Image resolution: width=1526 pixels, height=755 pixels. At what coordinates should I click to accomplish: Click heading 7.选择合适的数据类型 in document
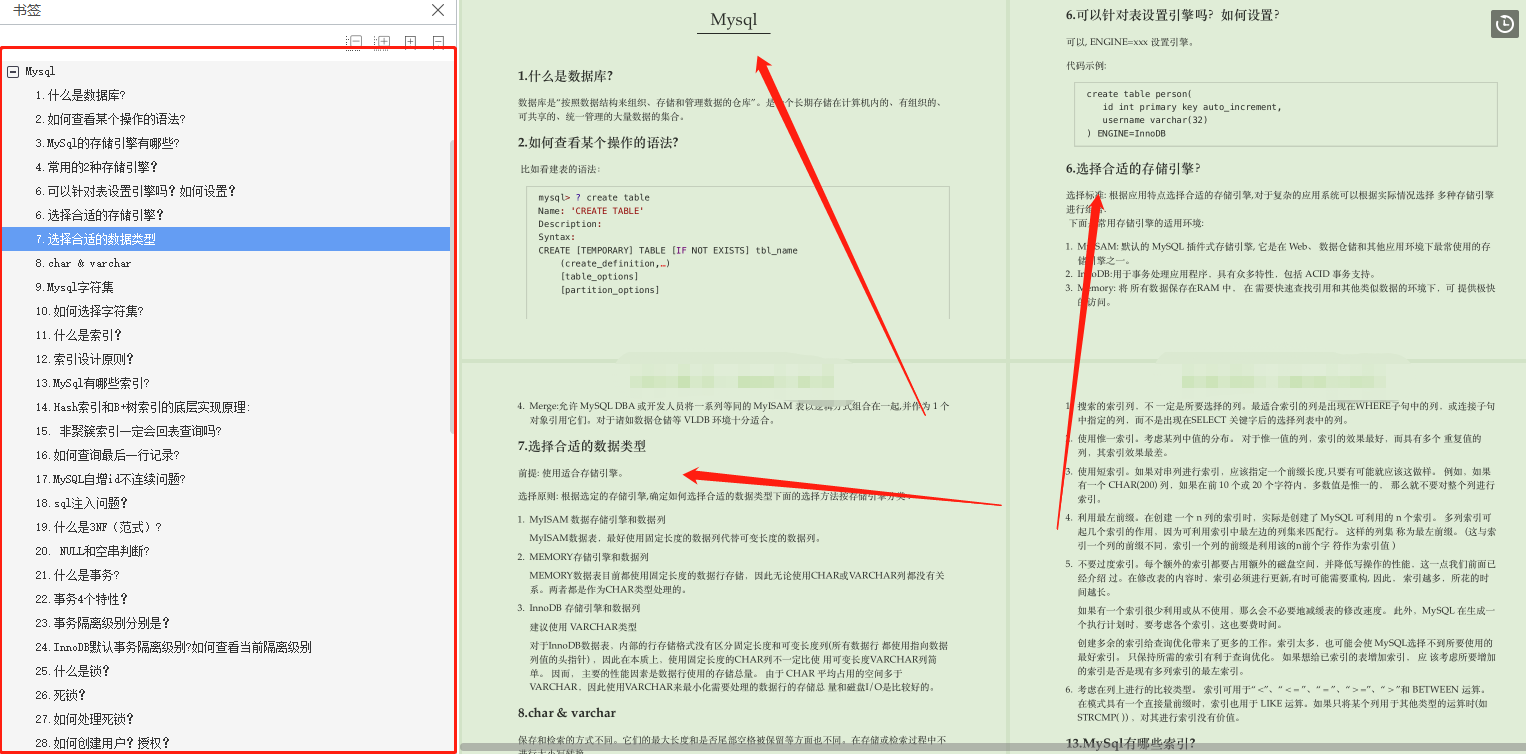[582, 446]
